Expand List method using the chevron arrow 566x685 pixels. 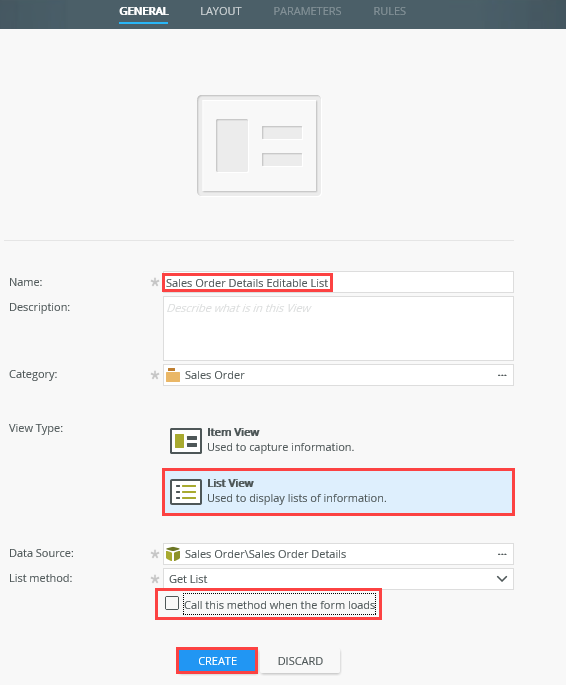502,579
